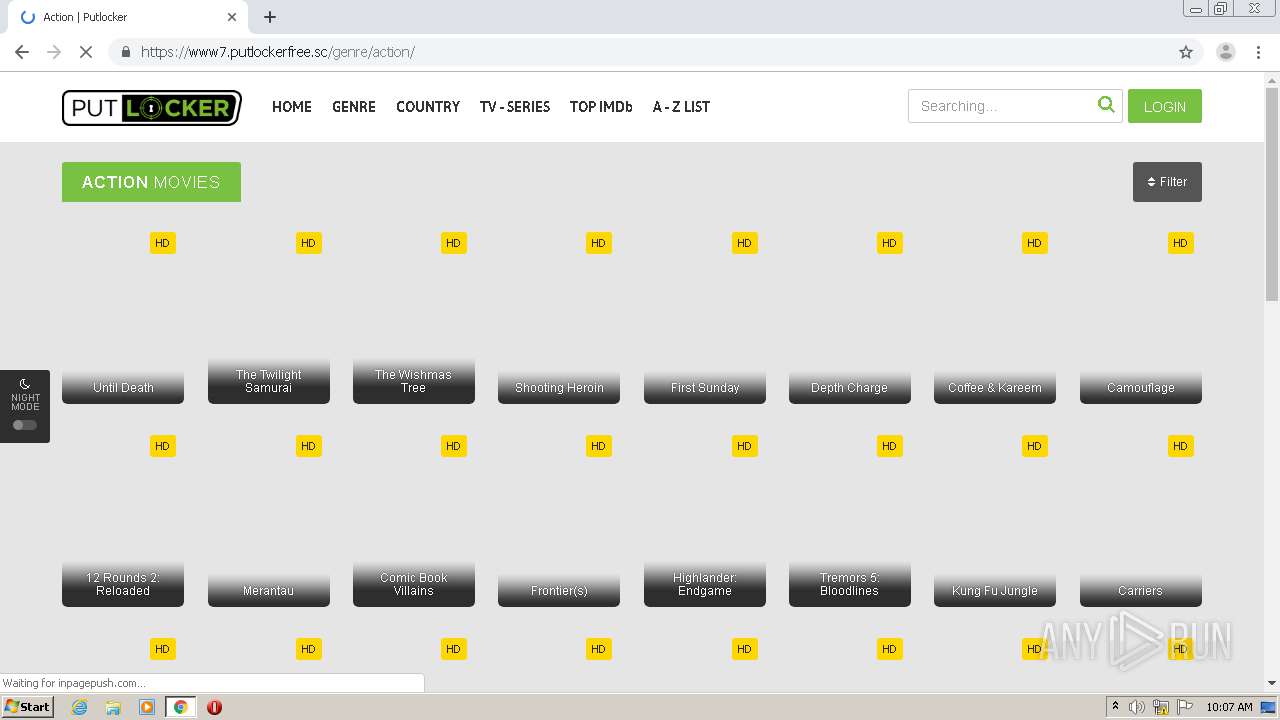
Task: Open the Depth Charge movie
Action: tap(850, 318)
